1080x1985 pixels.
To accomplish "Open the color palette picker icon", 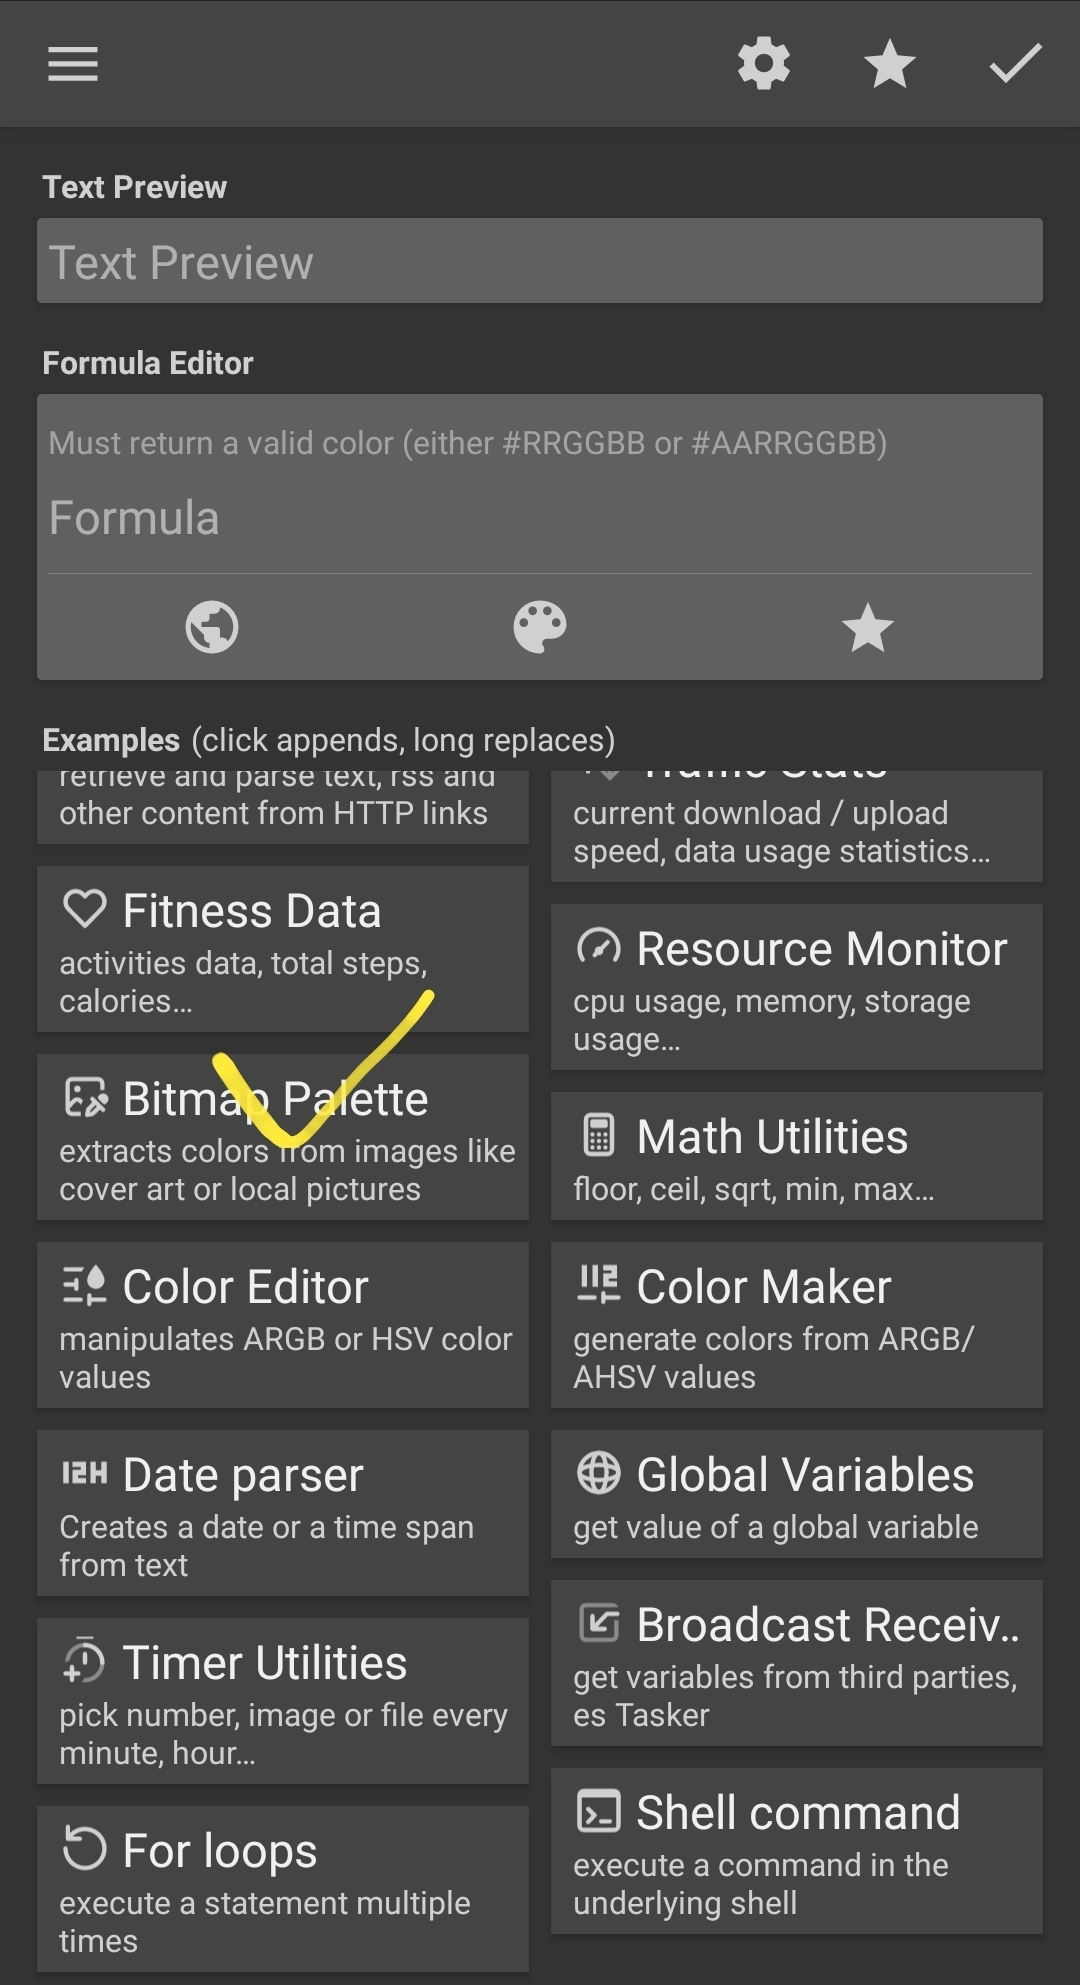I will click(540, 627).
